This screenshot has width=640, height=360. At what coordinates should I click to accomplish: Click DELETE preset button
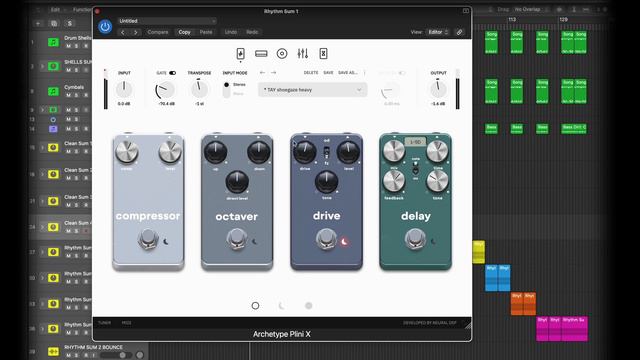coord(311,73)
